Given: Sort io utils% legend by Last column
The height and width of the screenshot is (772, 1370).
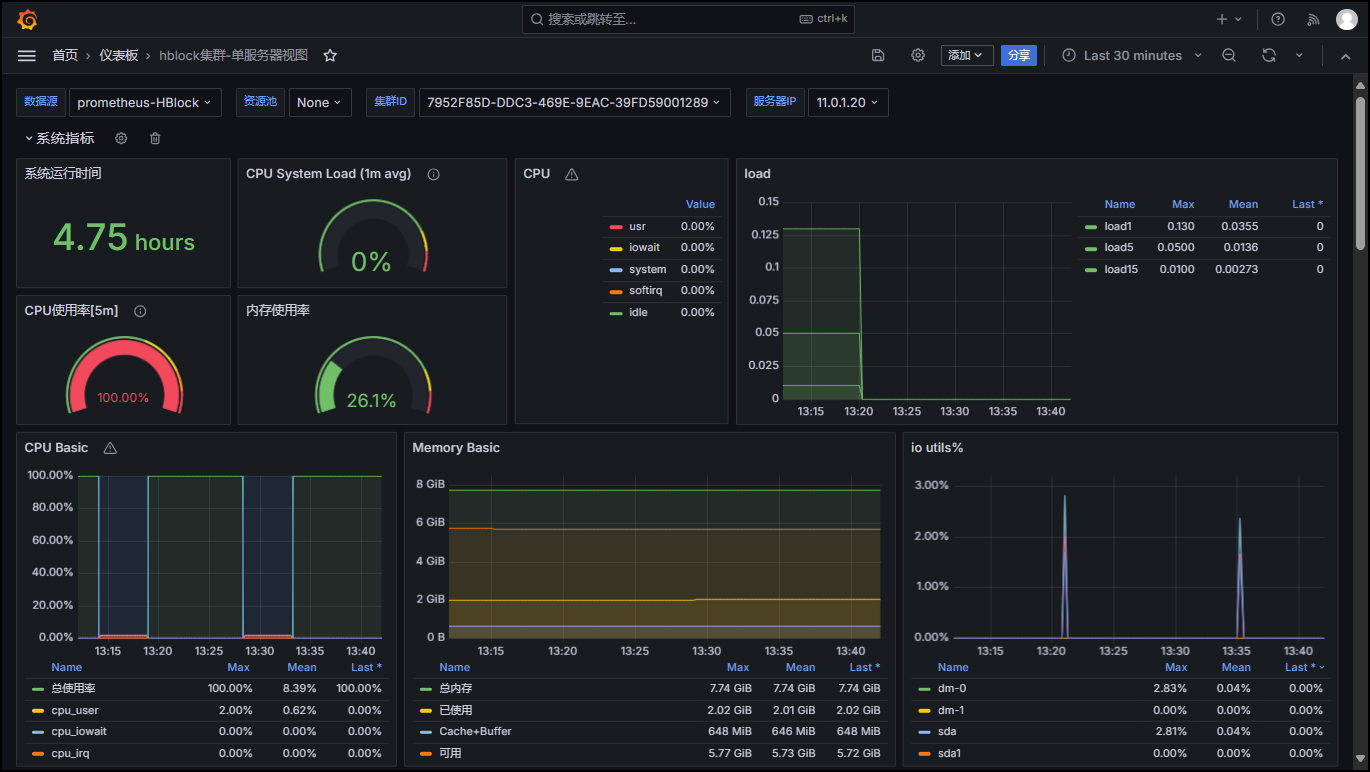Looking at the screenshot, I should 1304,667.
